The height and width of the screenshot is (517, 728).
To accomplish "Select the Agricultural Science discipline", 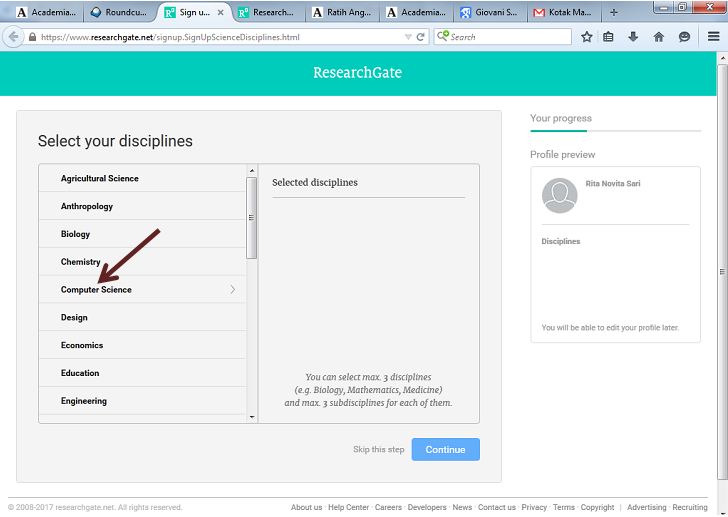I will click(x=142, y=178).
